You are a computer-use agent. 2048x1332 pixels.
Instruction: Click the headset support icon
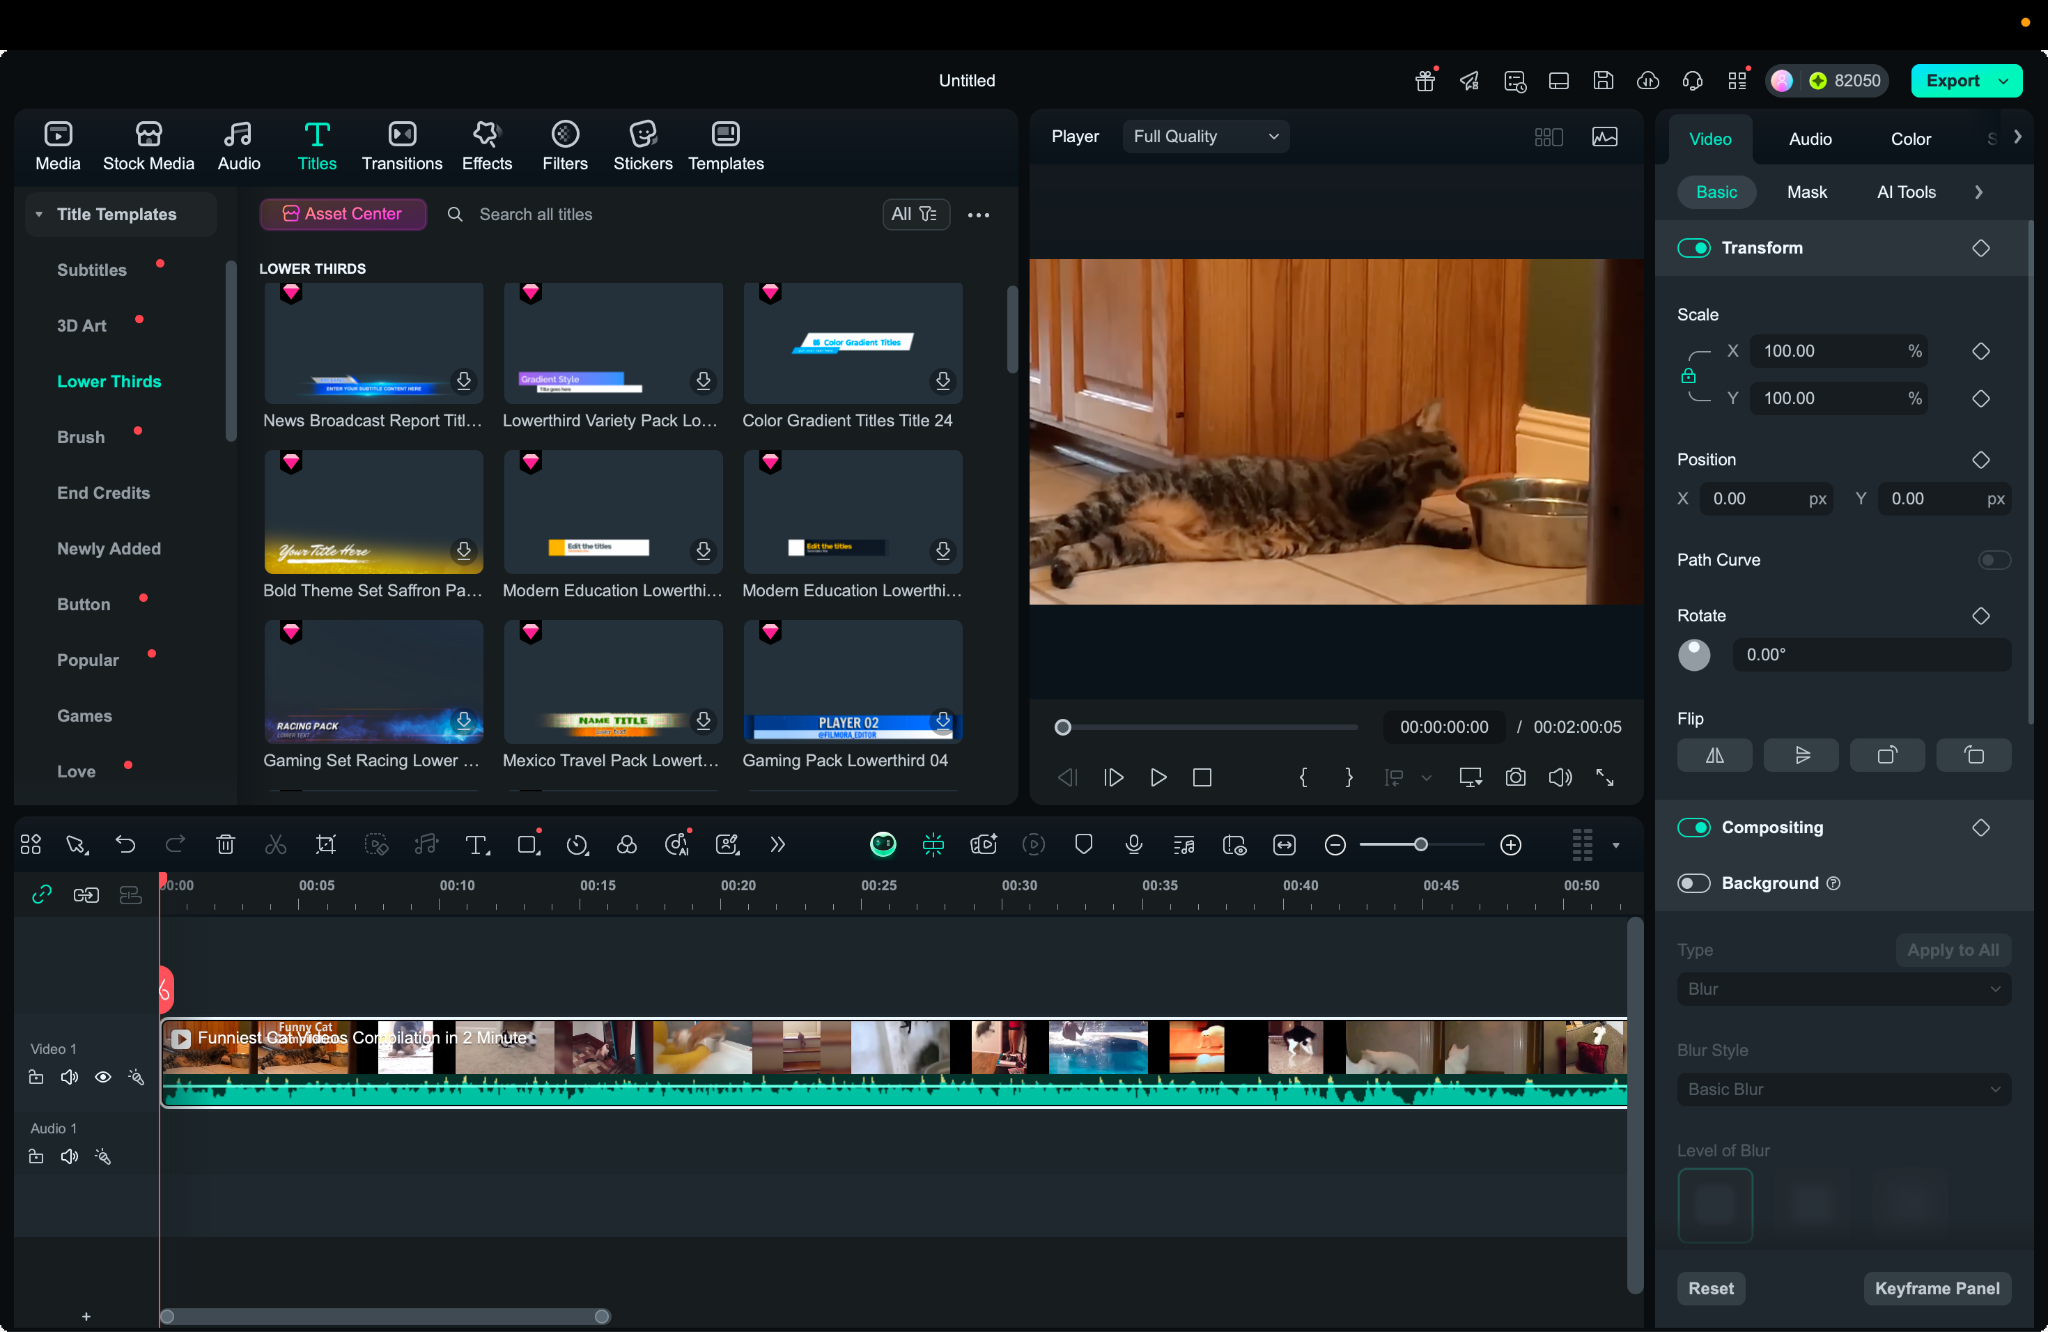coord(1693,81)
